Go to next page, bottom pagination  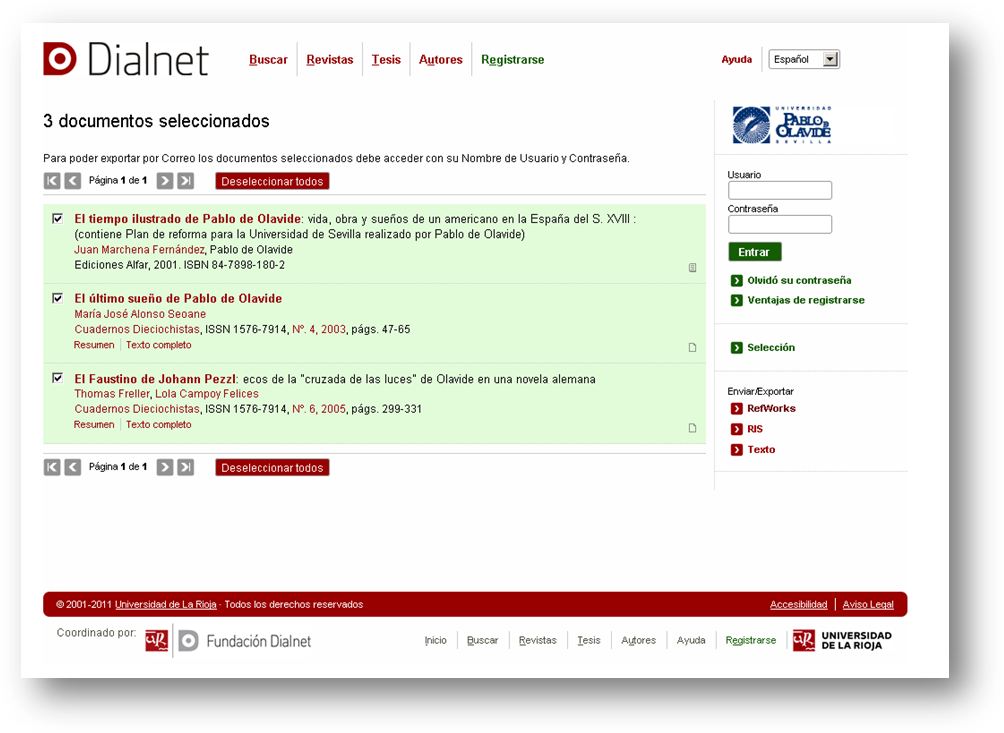pos(165,467)
